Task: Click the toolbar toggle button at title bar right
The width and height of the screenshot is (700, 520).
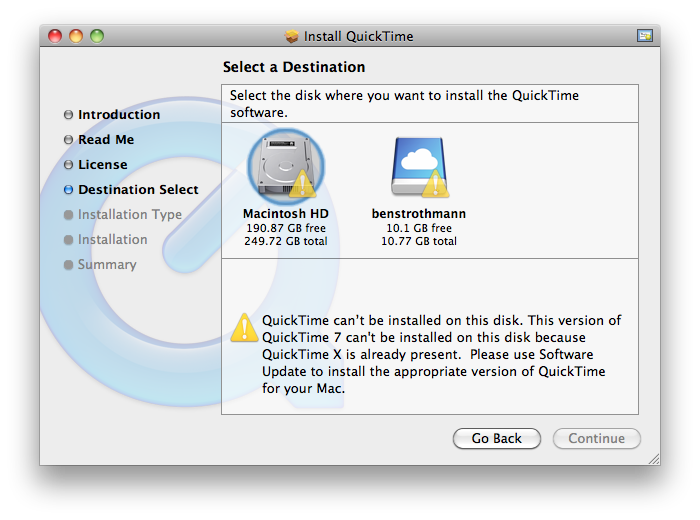Action: click(645, 36)
